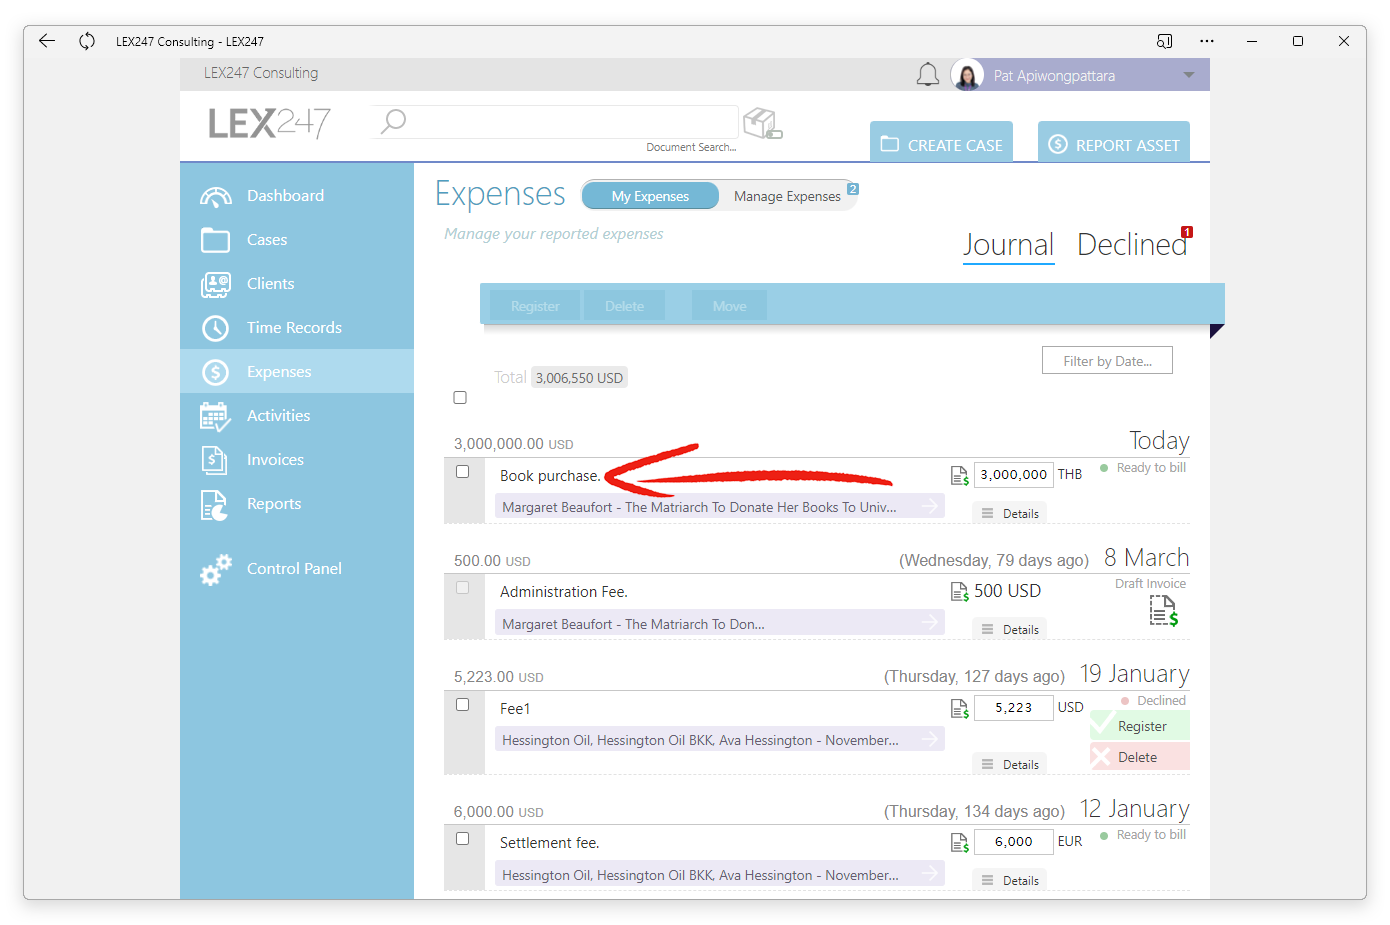Select the Declined tab
Viewport: 1390px width, 925px height.
(x=1132, y=245)
